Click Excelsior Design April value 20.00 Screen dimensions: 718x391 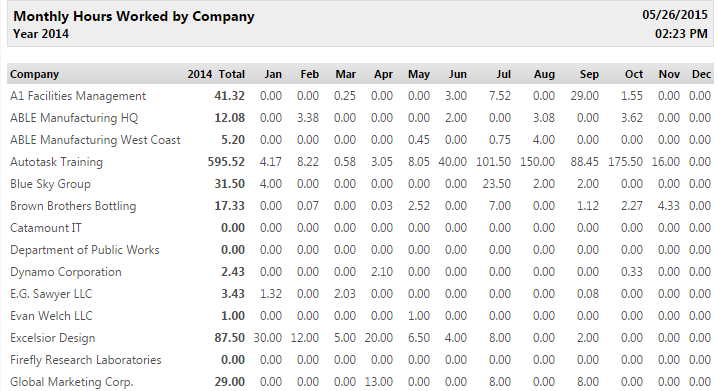[379, 338]
